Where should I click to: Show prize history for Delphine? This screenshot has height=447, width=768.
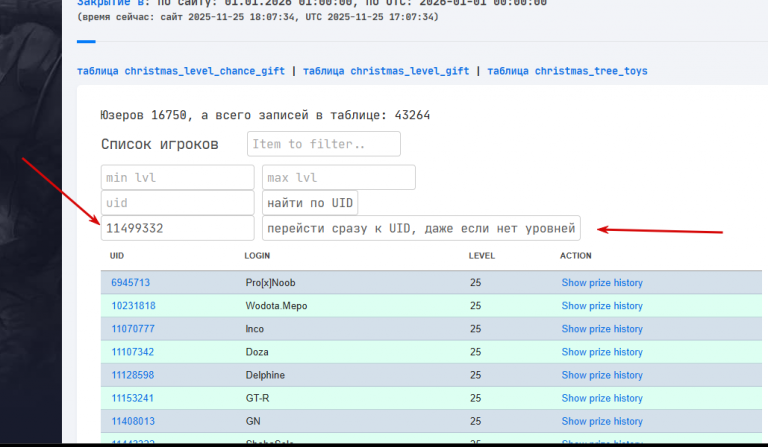pos(602,375)
